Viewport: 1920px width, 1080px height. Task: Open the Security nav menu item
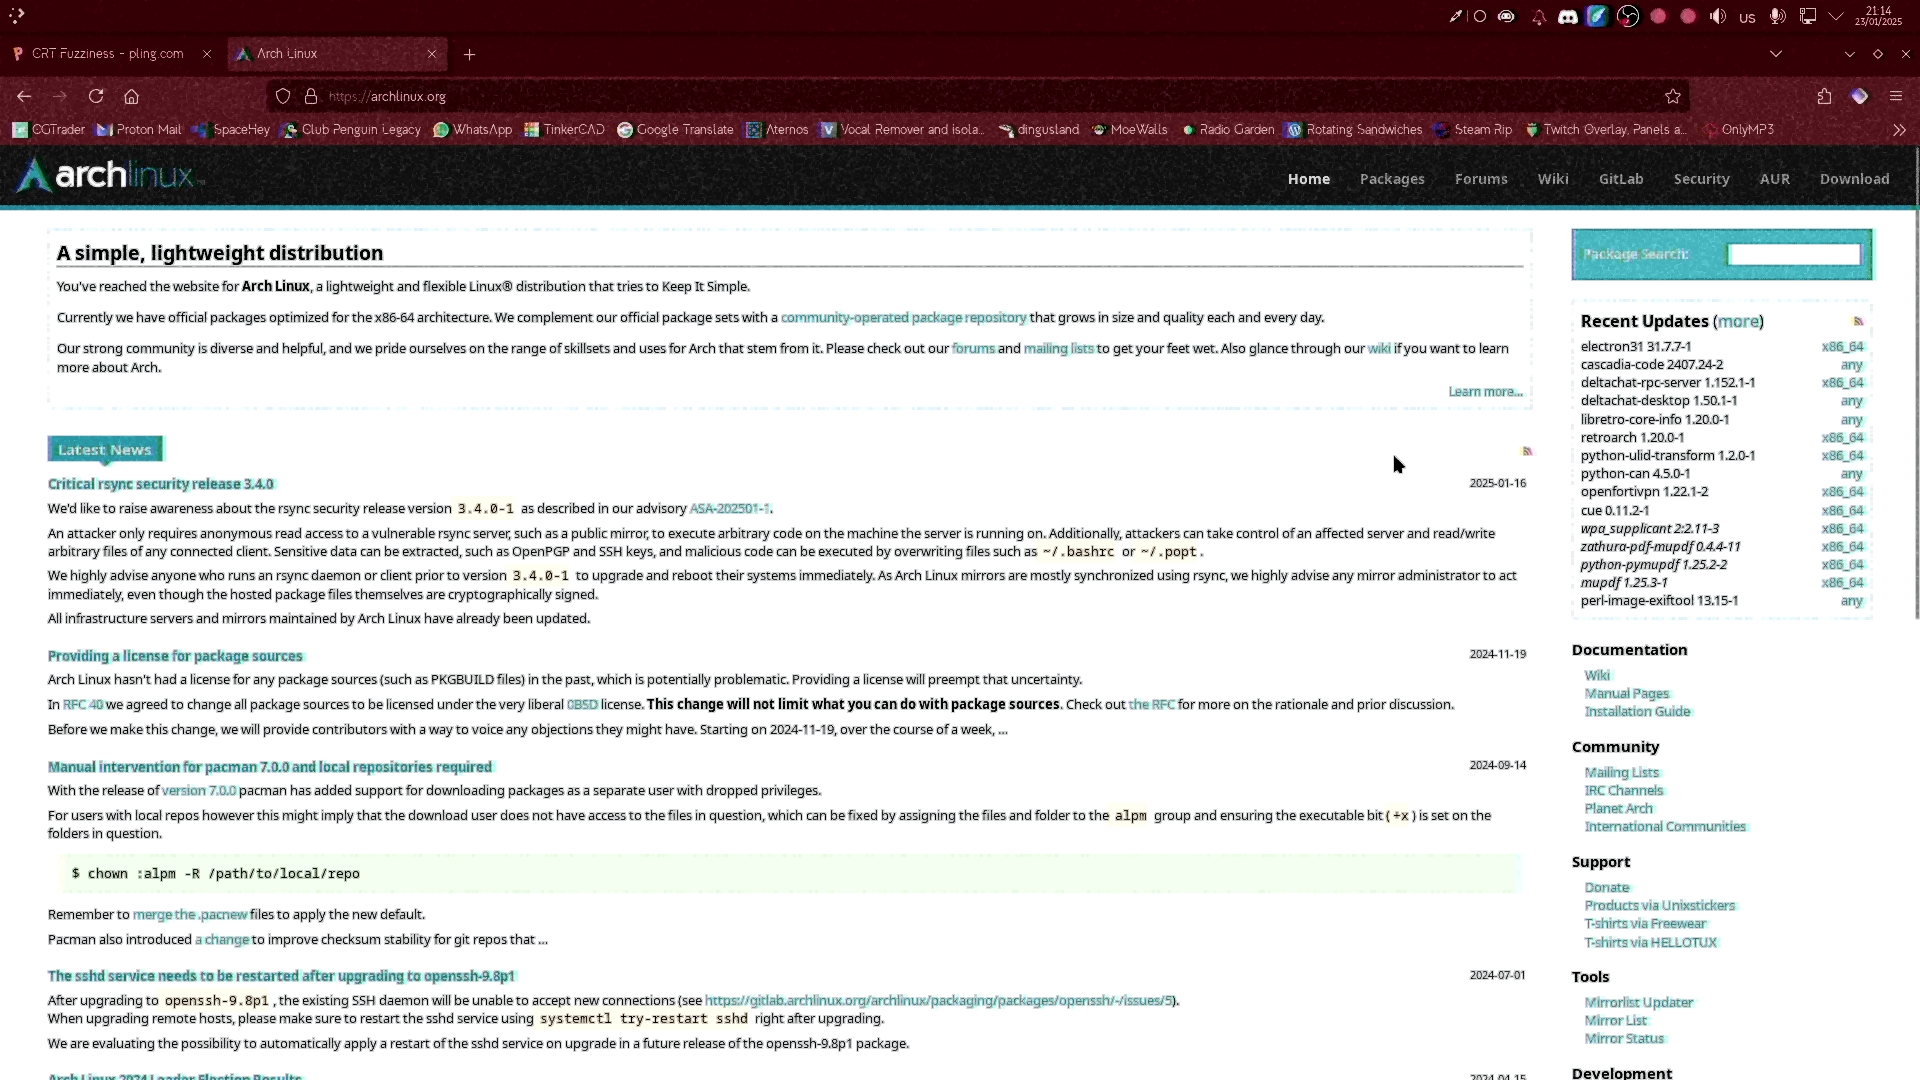tap(1701, 179)
